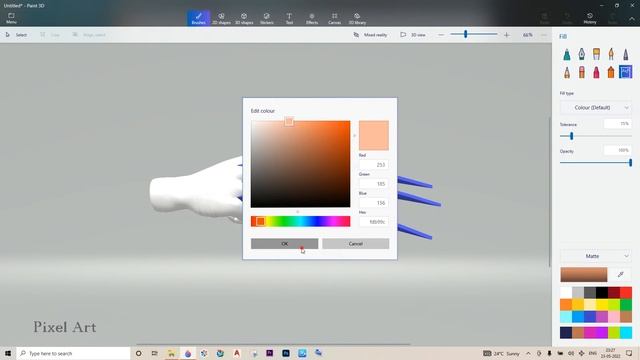The image size is (640, 360).
Task: Pick the dark red palette swatch
Action: click(x=614, y=292)
